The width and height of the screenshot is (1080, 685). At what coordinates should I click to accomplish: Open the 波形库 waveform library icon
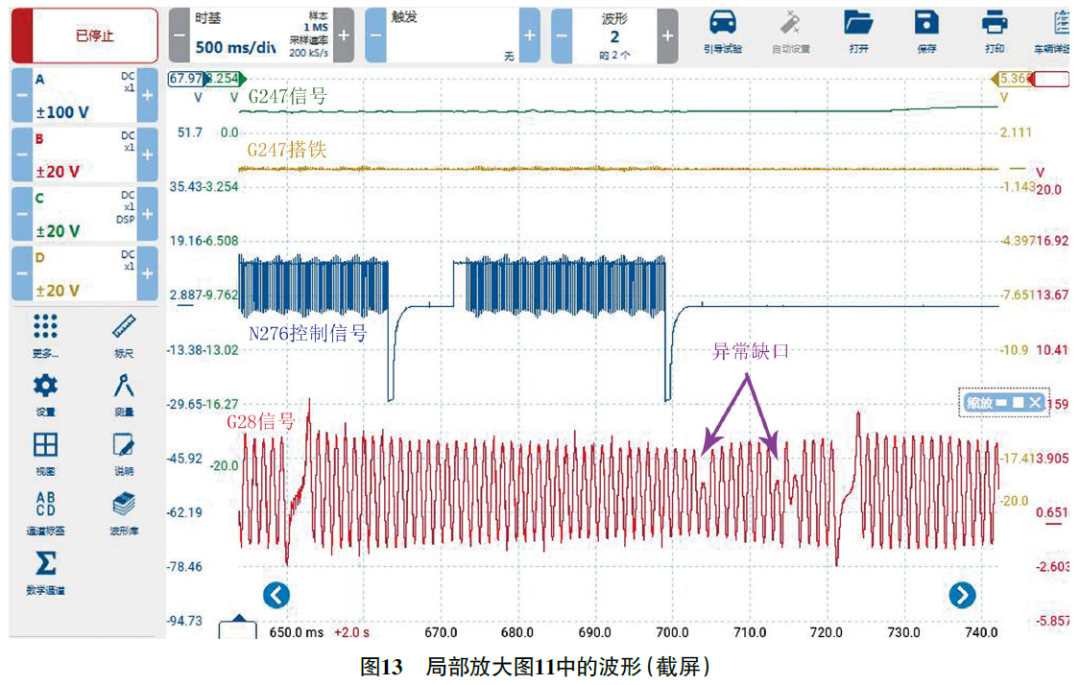(124, 513)
